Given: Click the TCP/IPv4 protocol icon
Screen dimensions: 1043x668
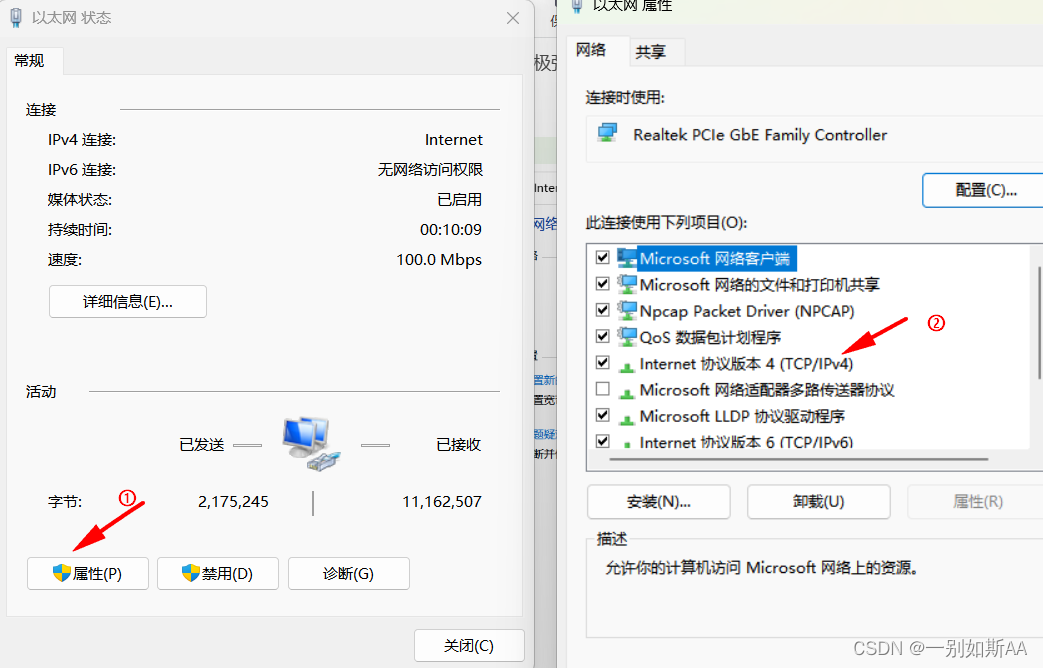Looking at the screenshot, I should click(627, 366).
